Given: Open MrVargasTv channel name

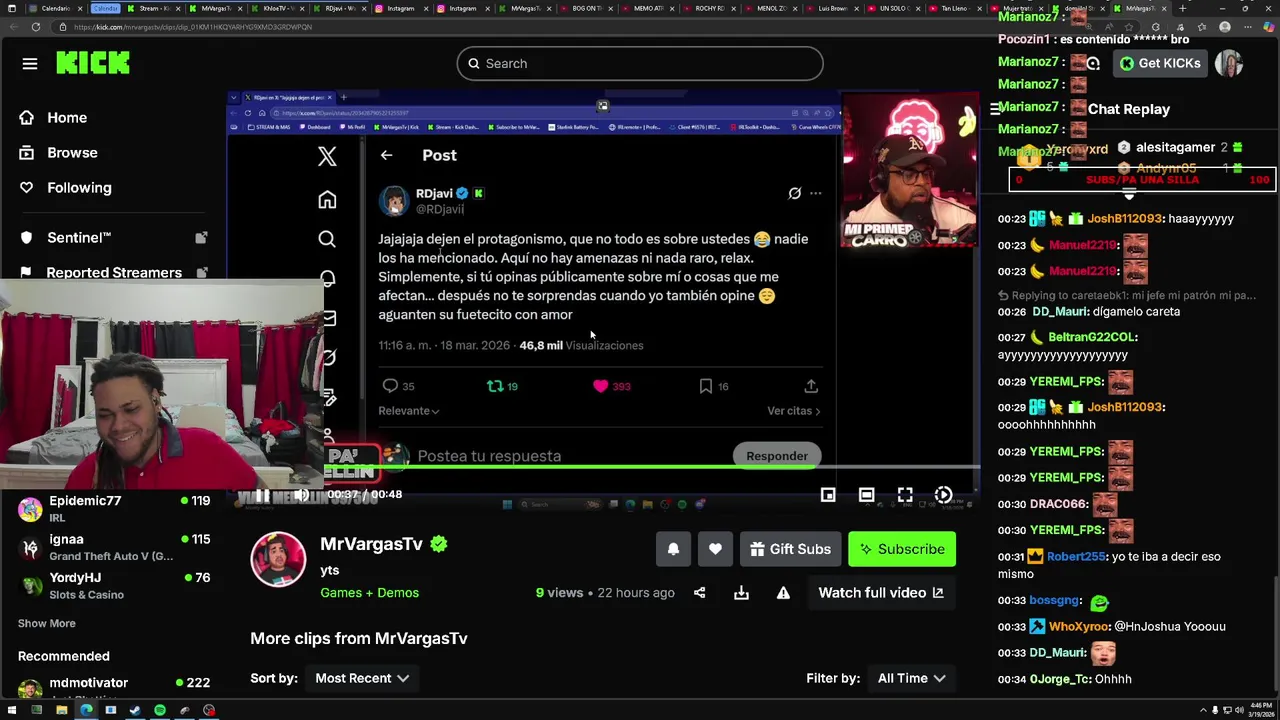Looking at the screenshot, I should [371, 544].
